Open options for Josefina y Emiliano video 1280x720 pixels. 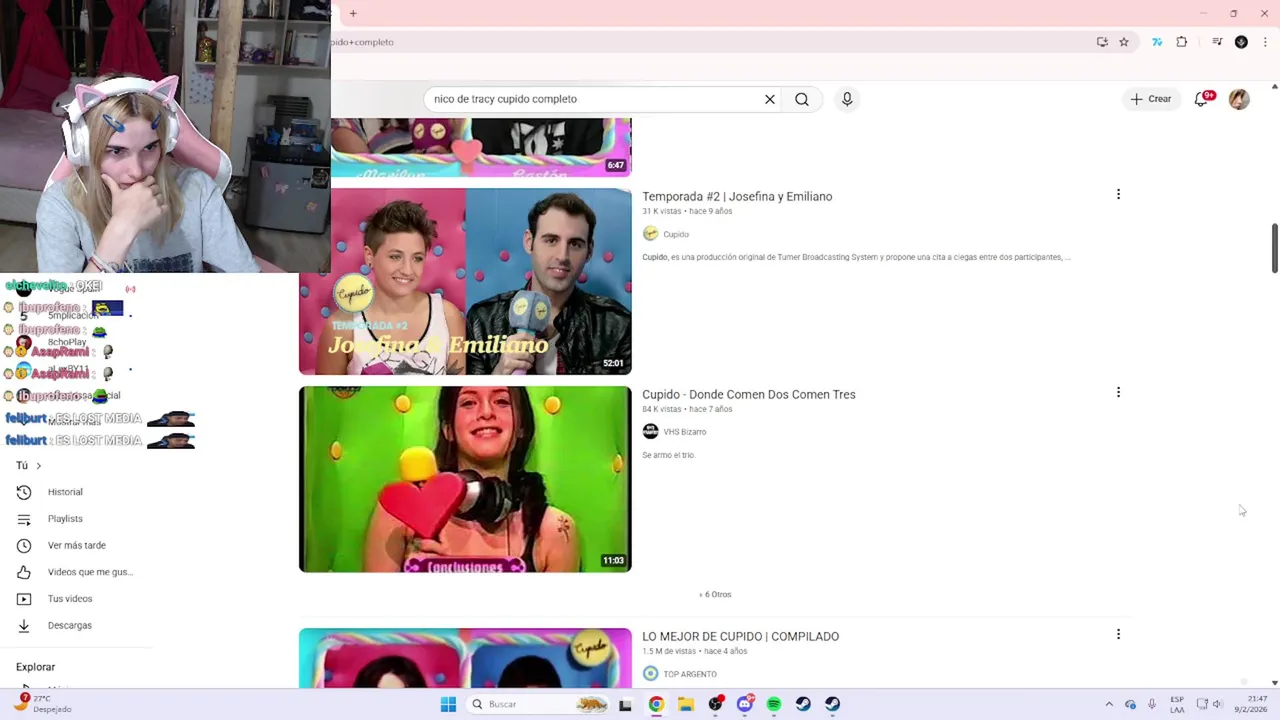(x=1118, y=195)
